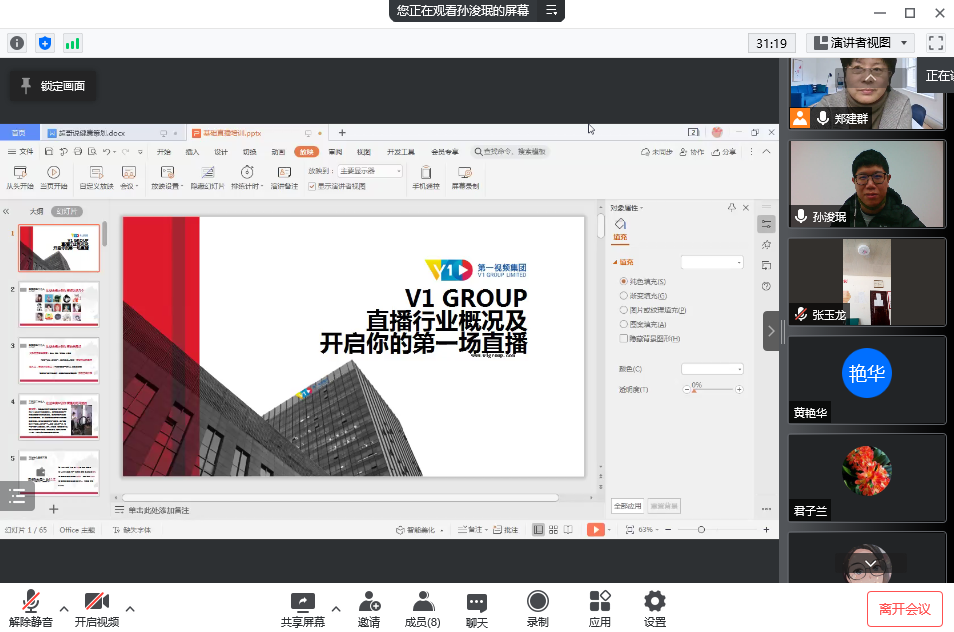
Task: Click 离开会议 leave meeting button
Action: click(x=905, y=609)
